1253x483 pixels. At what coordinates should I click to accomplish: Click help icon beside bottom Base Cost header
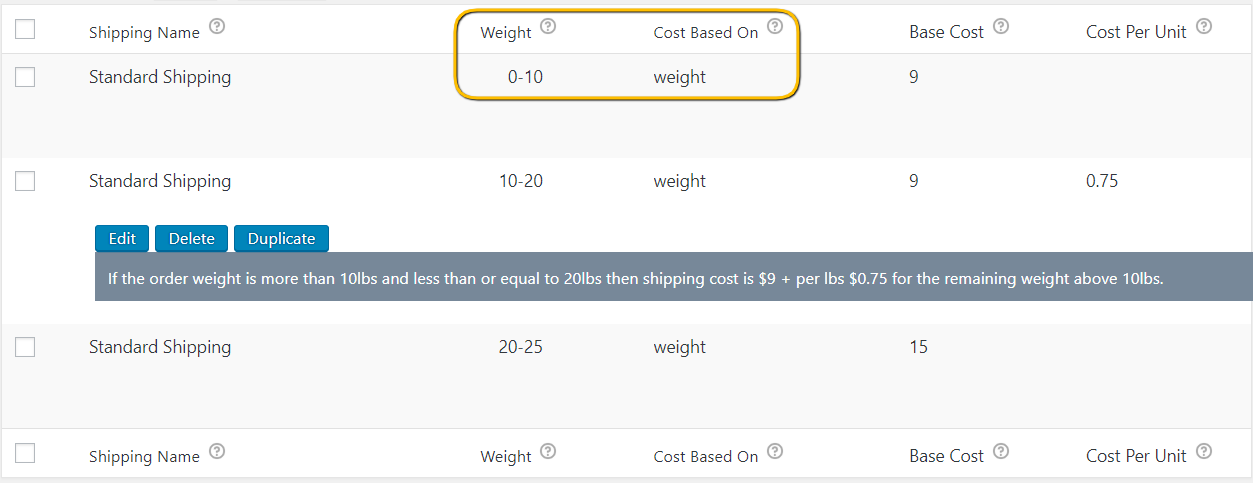[x=1001, y=451]
